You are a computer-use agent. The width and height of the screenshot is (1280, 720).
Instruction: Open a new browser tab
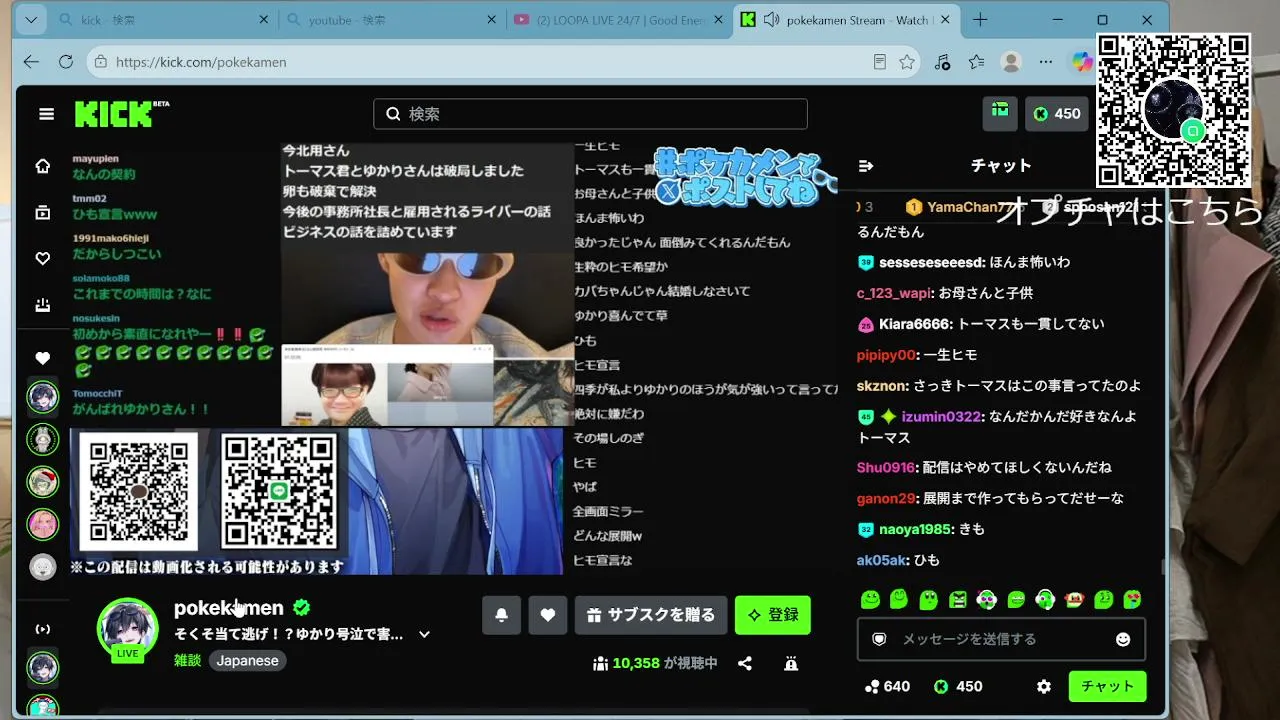[980, 20]
